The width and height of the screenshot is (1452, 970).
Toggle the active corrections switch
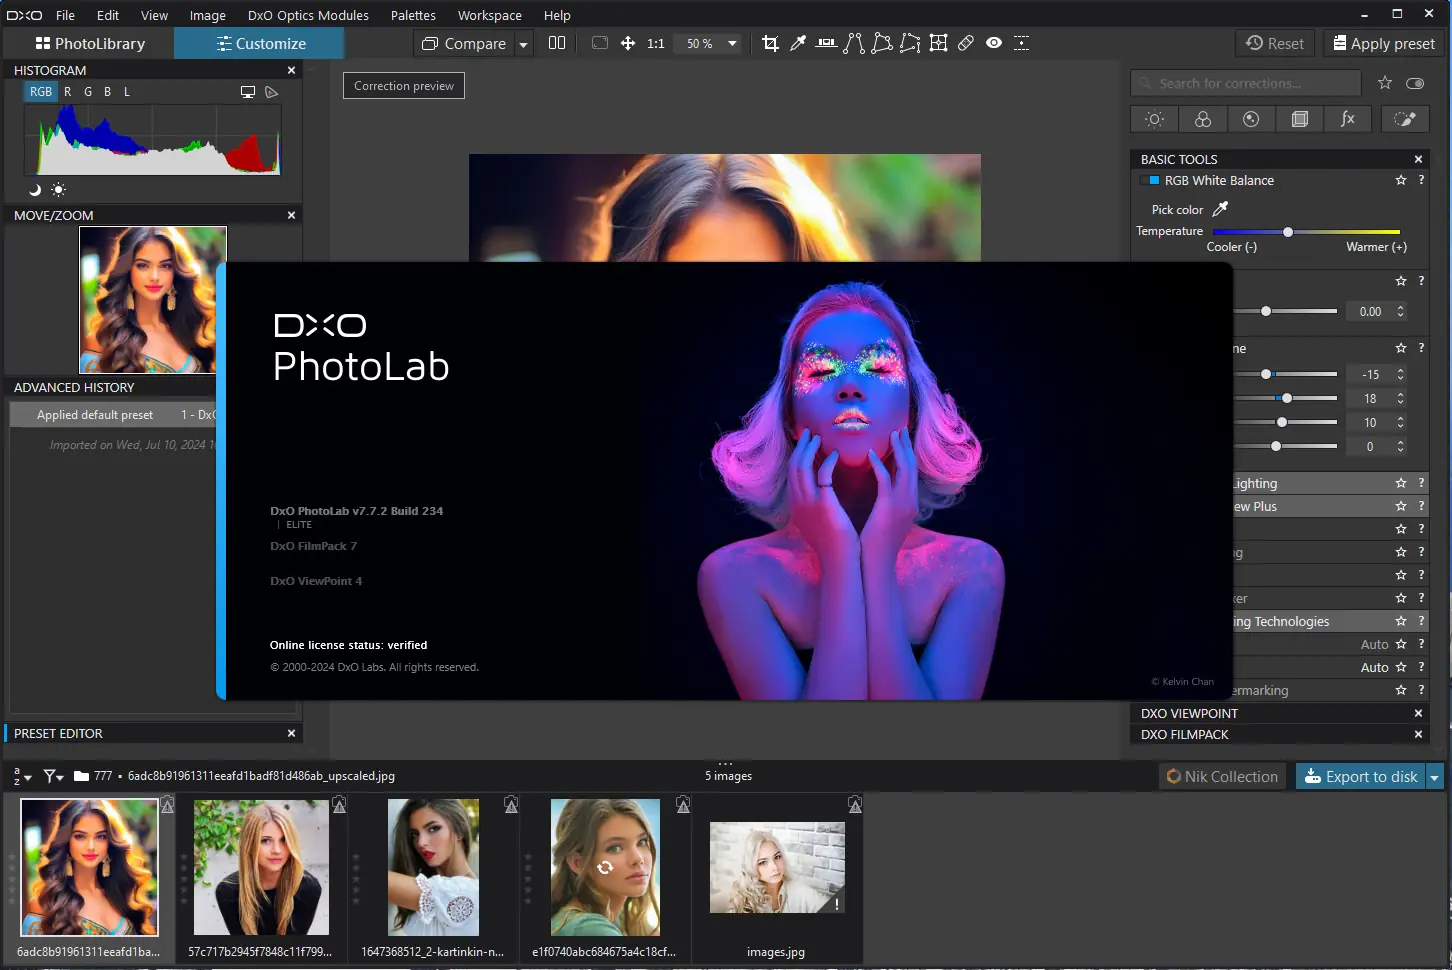point(1415,83)
